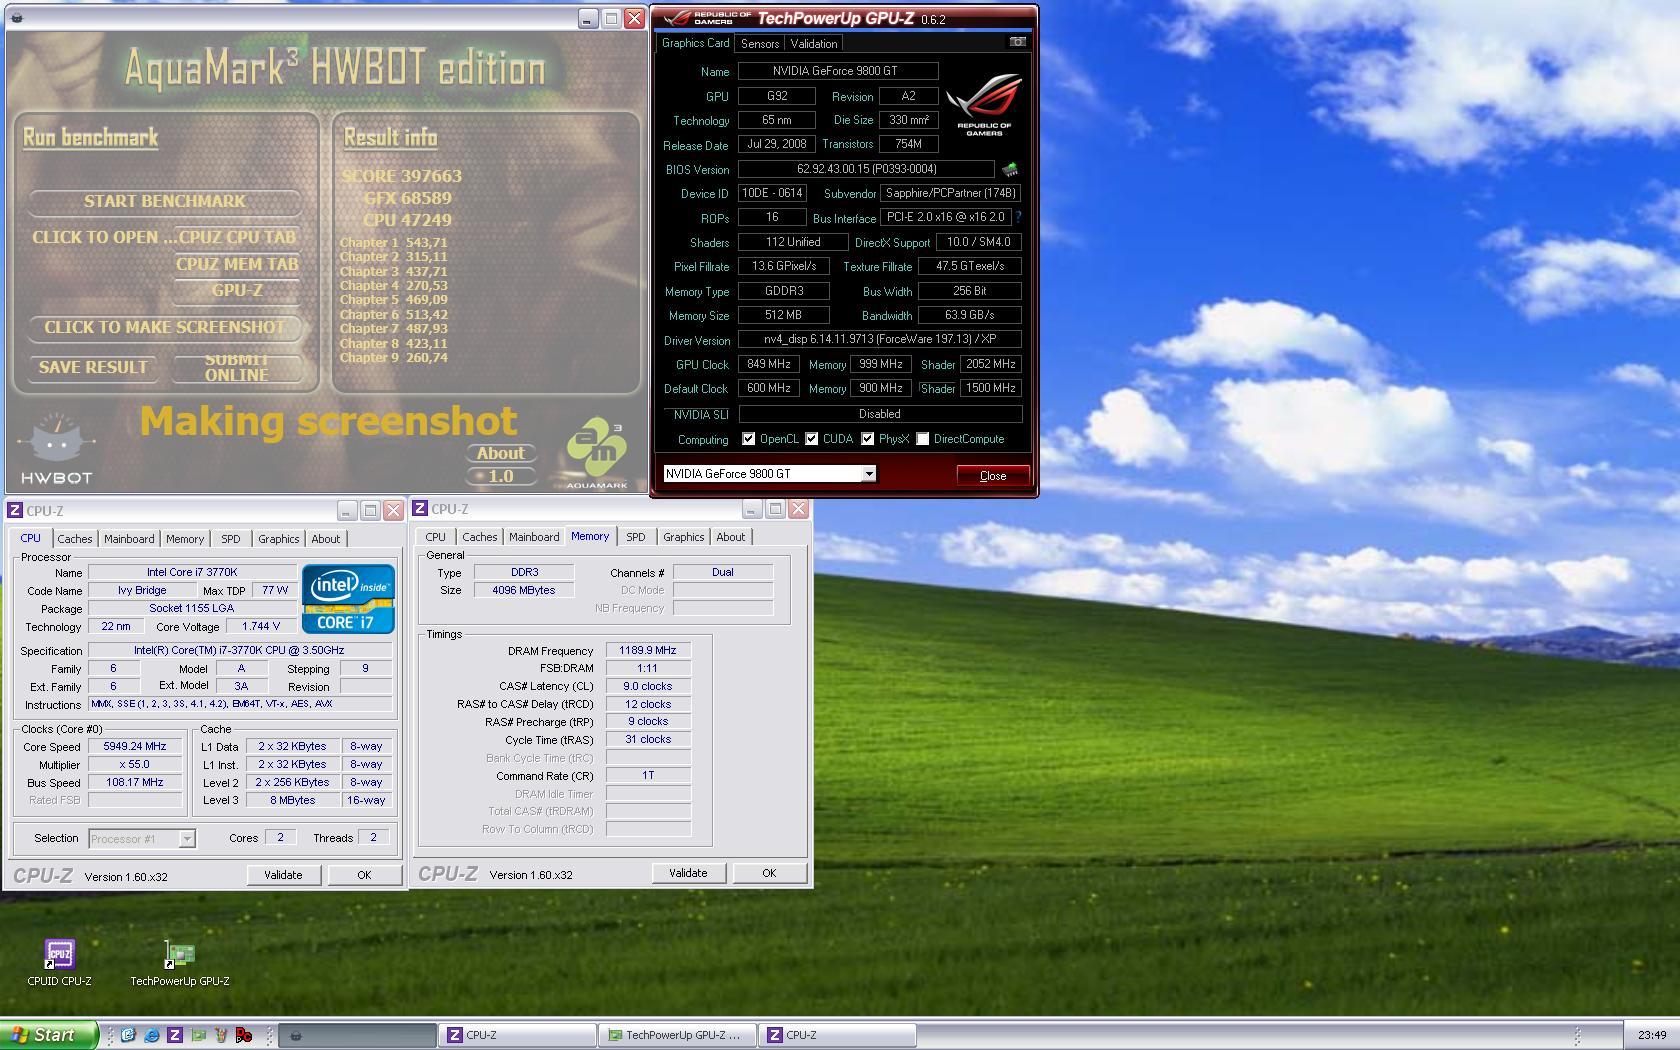Click Validate in the CPU-Z Memory window
This screenshot has height=1050, width=1680.
[688, 873]
